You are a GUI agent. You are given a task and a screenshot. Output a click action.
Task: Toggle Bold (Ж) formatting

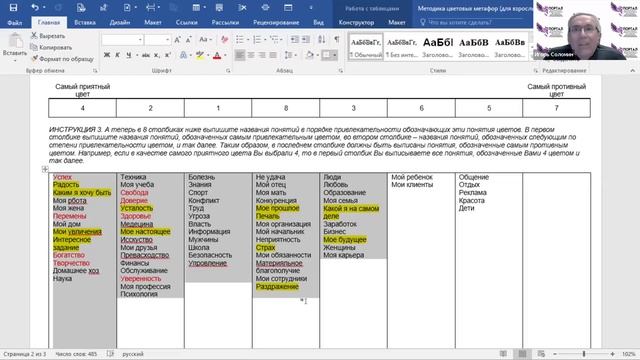[107, 55]
